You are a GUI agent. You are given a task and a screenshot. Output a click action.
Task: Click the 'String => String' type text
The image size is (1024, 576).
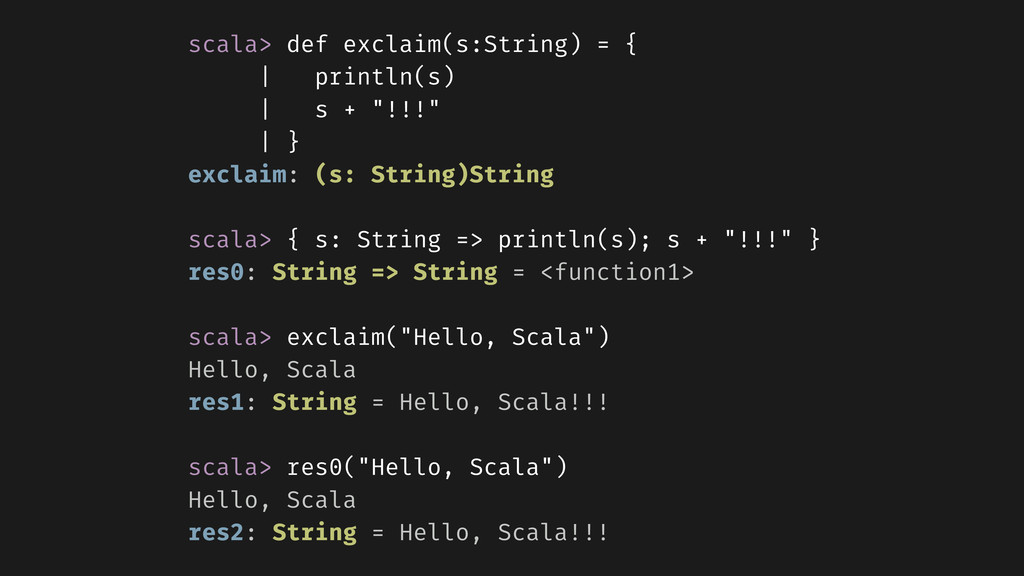pos(385,272)
